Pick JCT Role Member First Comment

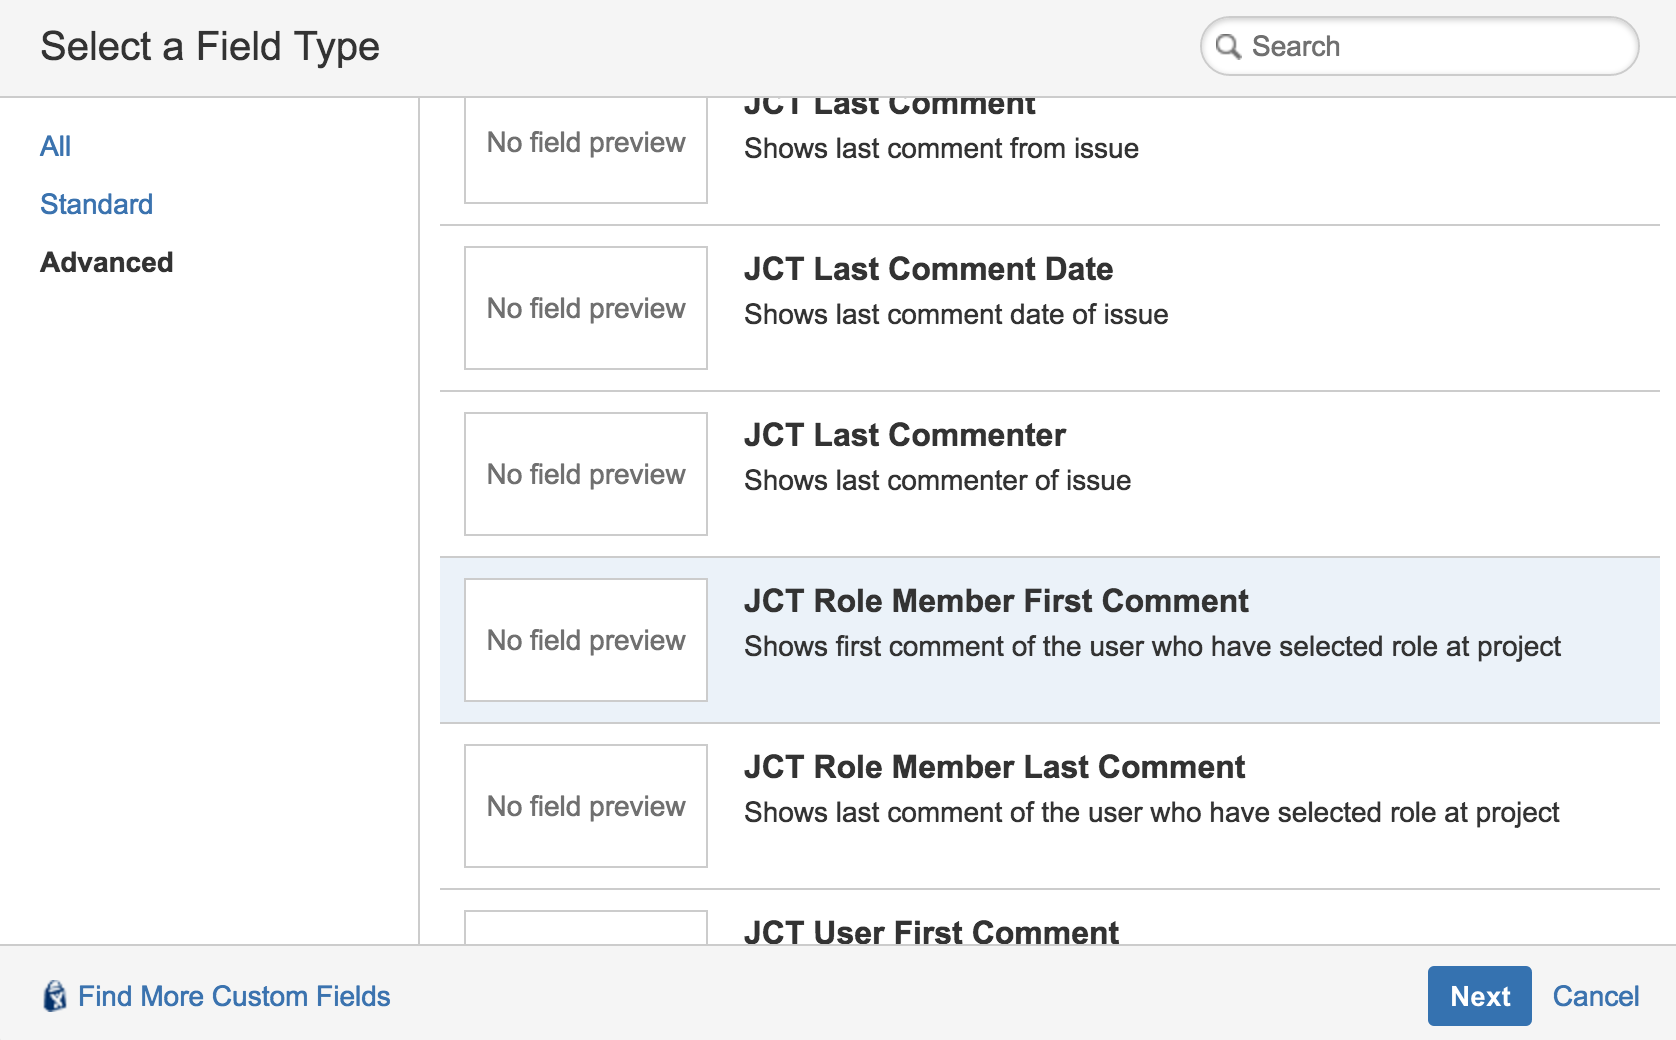point(1050,640)
